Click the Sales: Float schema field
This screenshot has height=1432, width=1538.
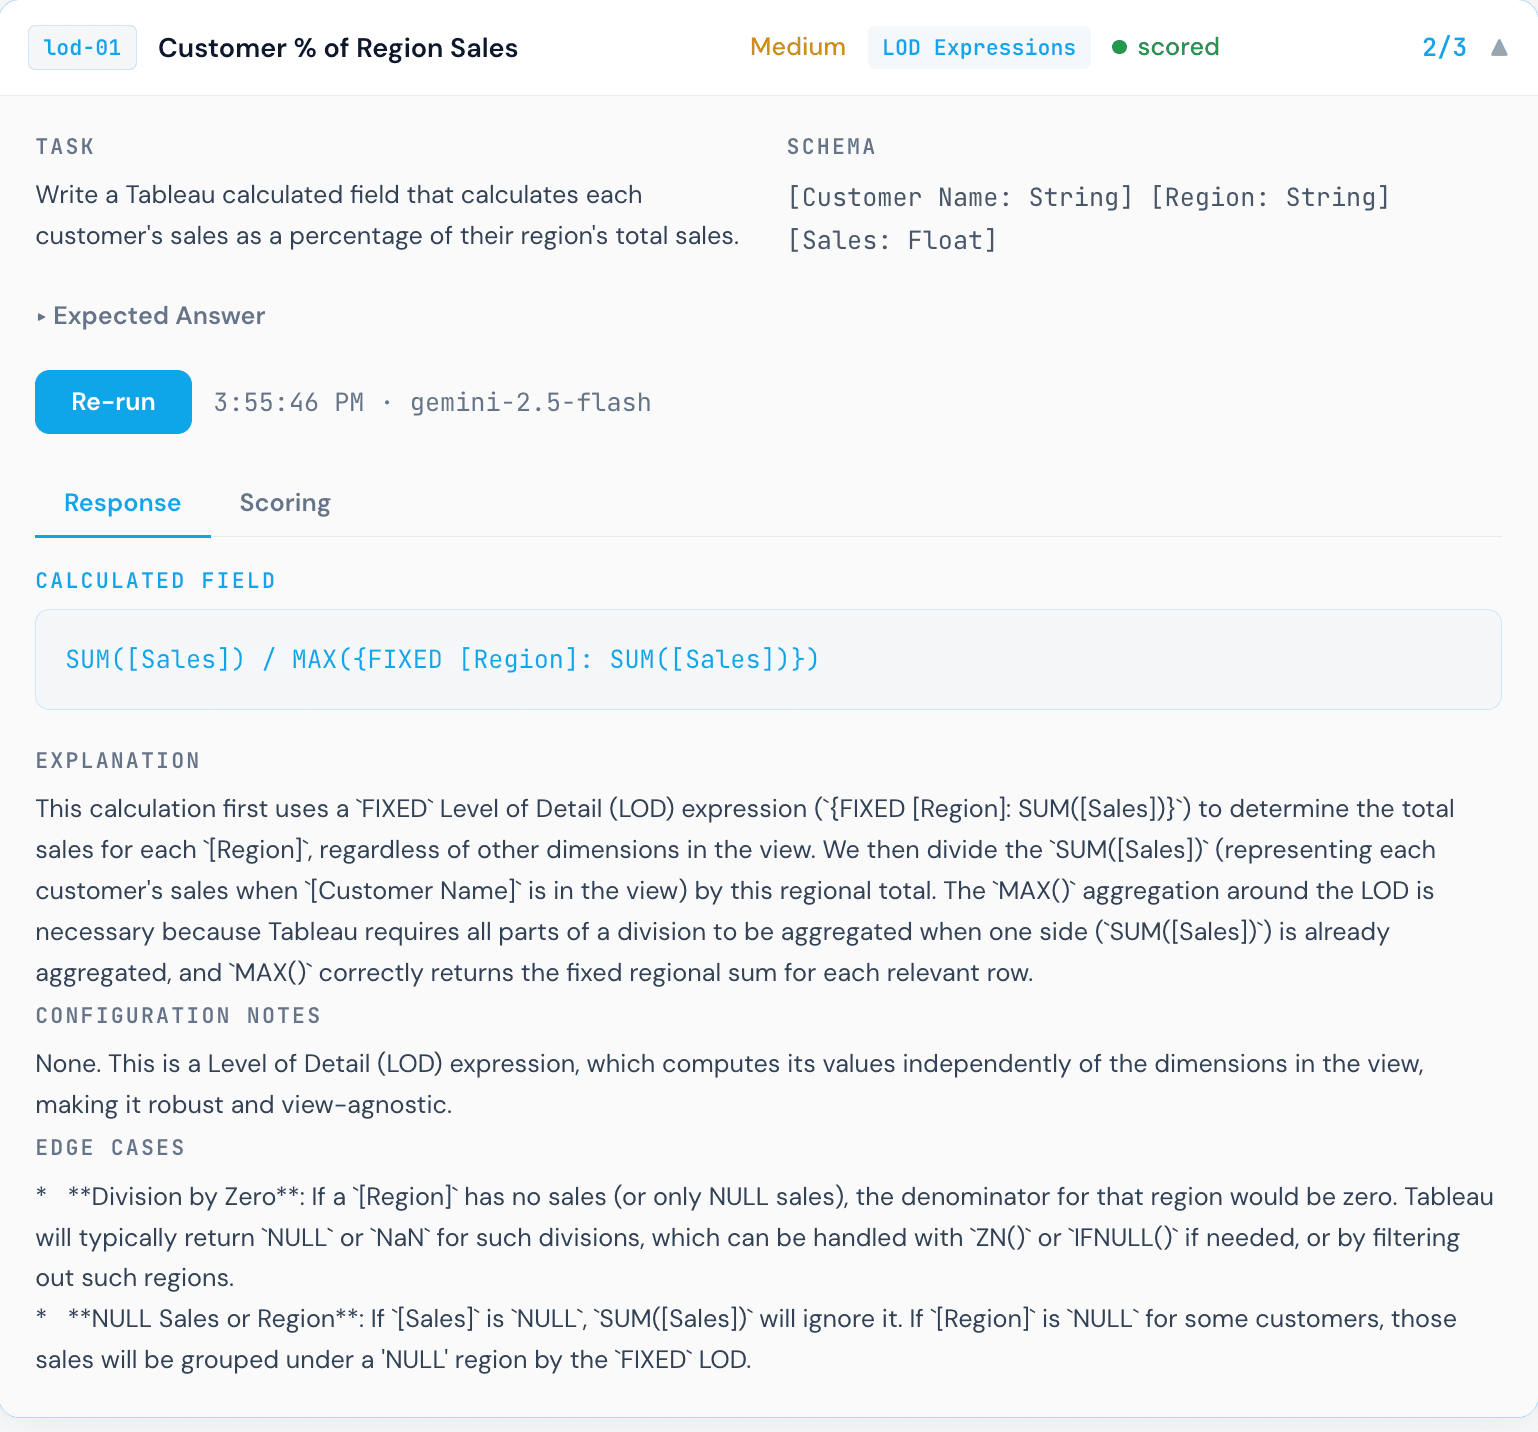[x=892, y=240]
